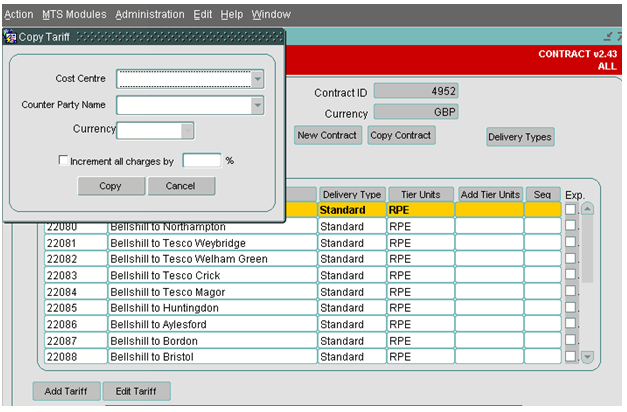The height and width of the screenshot is (412, 627).
Task: Click tariff ID cell 22081
Action: point(76,243)
